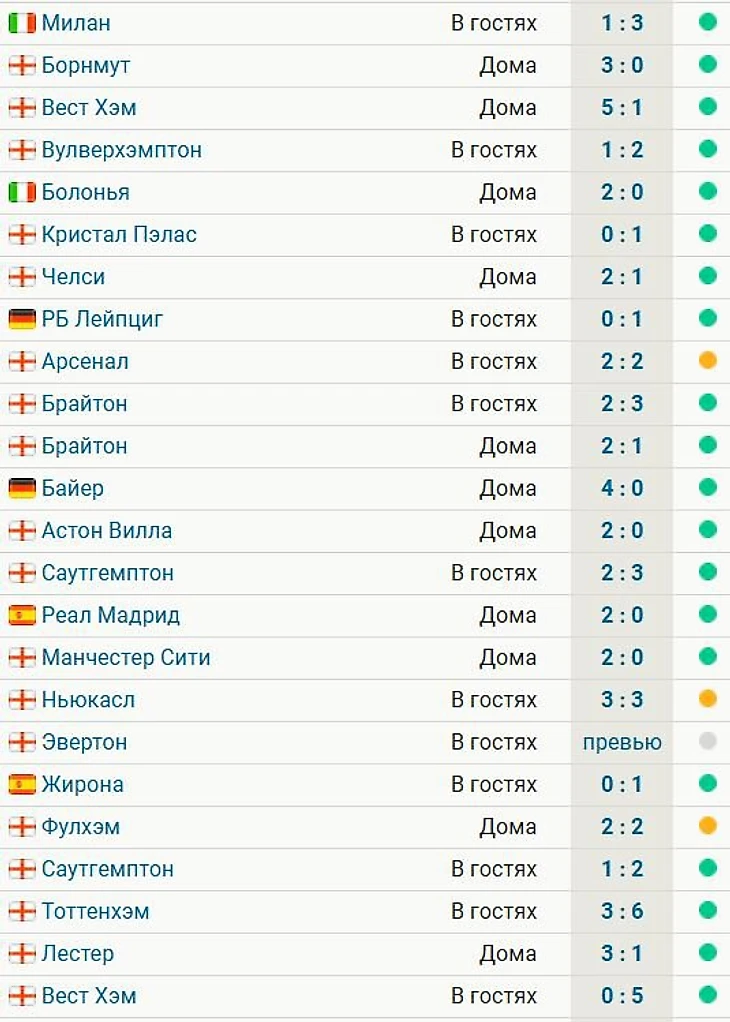Click the English flag beside Эвертон
The image size is (730, 1022).
point(21,742)
